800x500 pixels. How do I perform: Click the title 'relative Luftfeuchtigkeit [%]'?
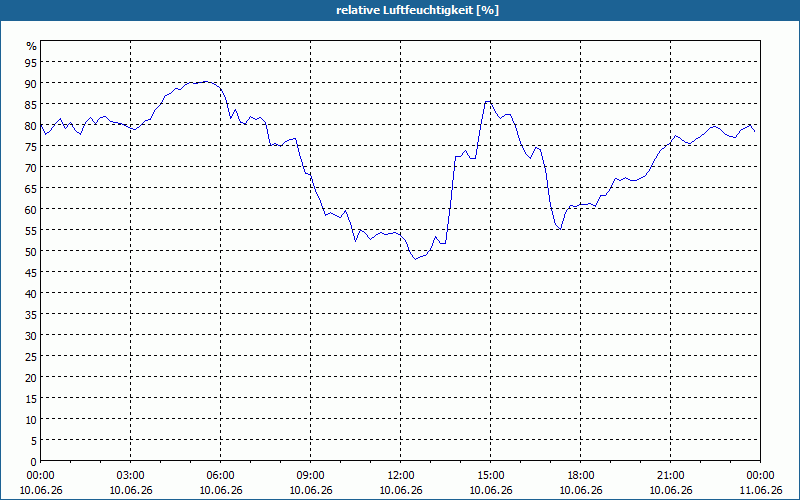417,10
